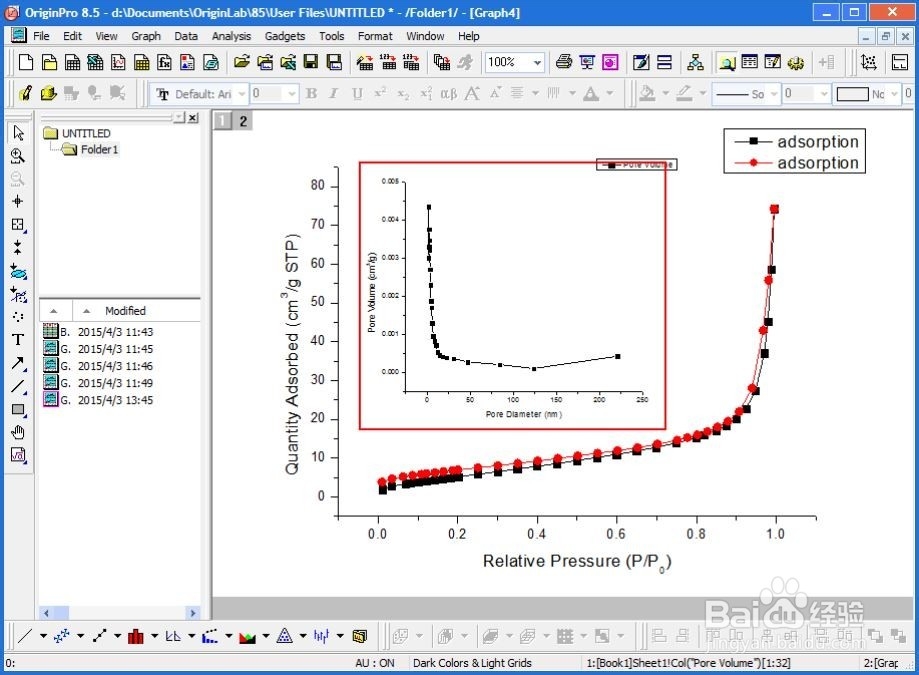Select the Arrow drawing tool
The height and width of the screenshot is (675, 919).
pos(18,363)
